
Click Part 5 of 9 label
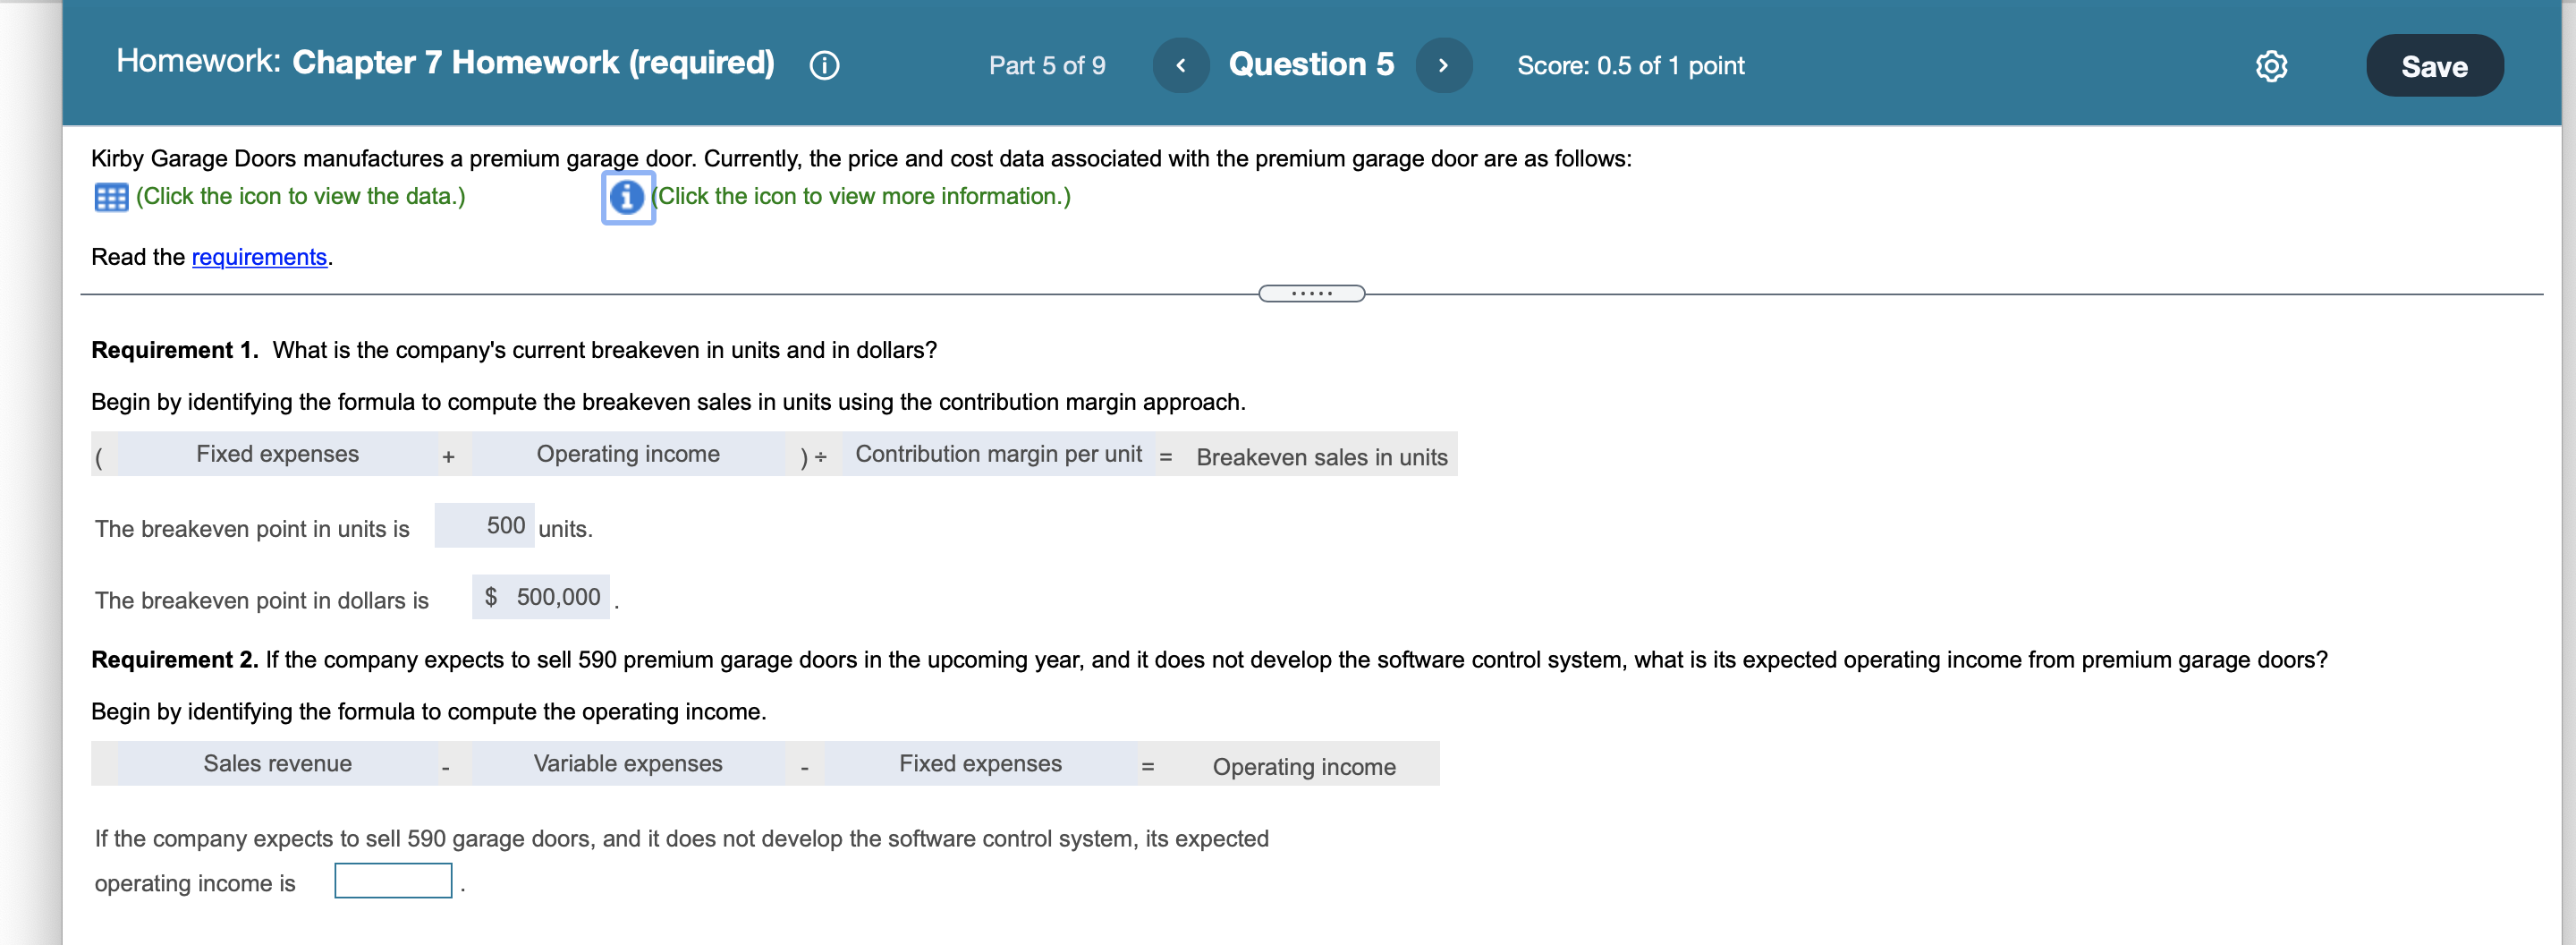pos(1046,66)
